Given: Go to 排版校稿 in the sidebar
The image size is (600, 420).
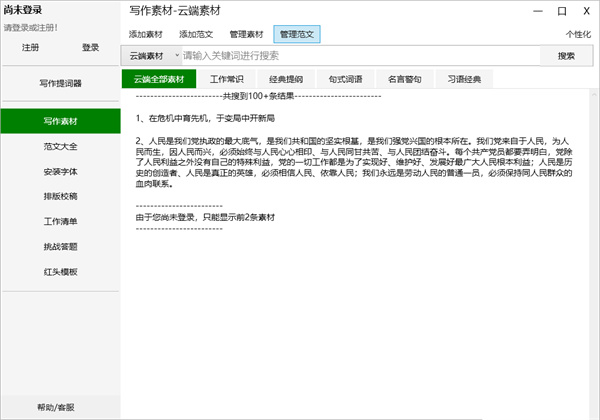Looking at the screenshot, I should tap(60, 196).
